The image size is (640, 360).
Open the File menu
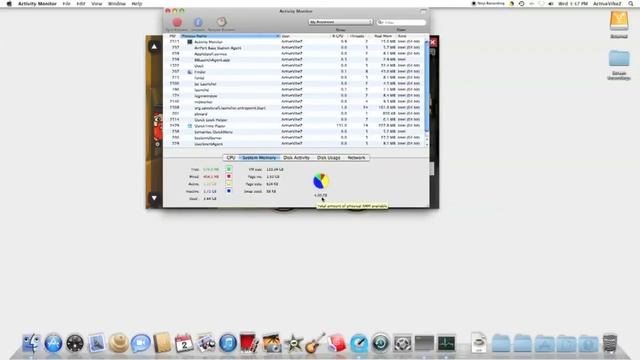[66, 4]
